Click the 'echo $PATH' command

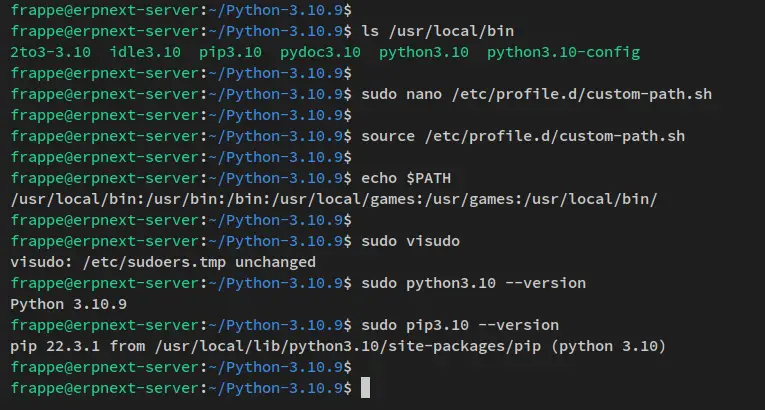point(406,178)
